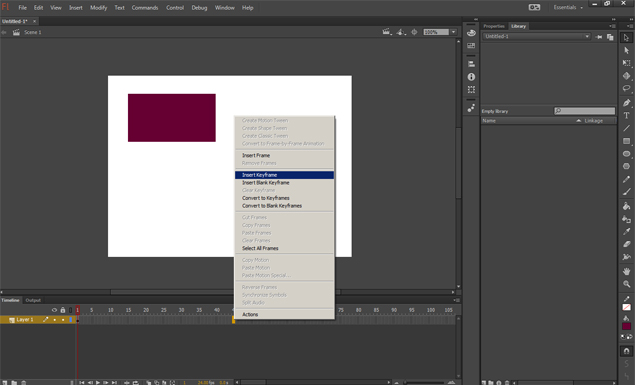Image resolution: width=635 pixels, height=385 pixels.
Task: Toggle Layer 1 visibility dot
Action: coord(54,320)
